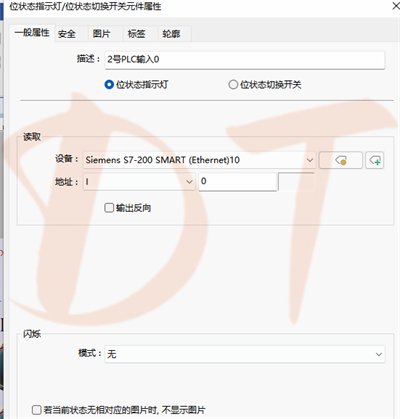Click the disabled field beside address value
The image size is (400, 419).
click(296, 182)
